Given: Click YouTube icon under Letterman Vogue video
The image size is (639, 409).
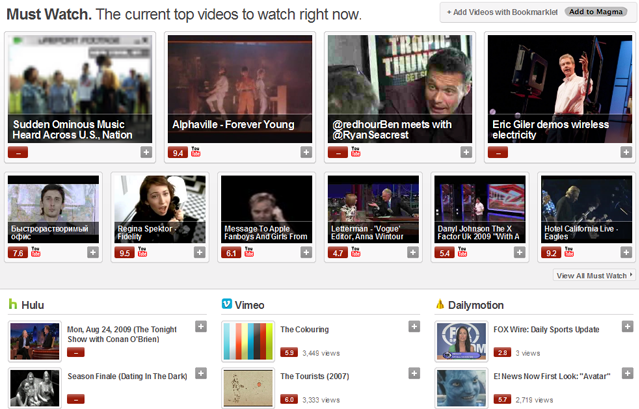Looking at the screenshot, I should tap(356, 252).
